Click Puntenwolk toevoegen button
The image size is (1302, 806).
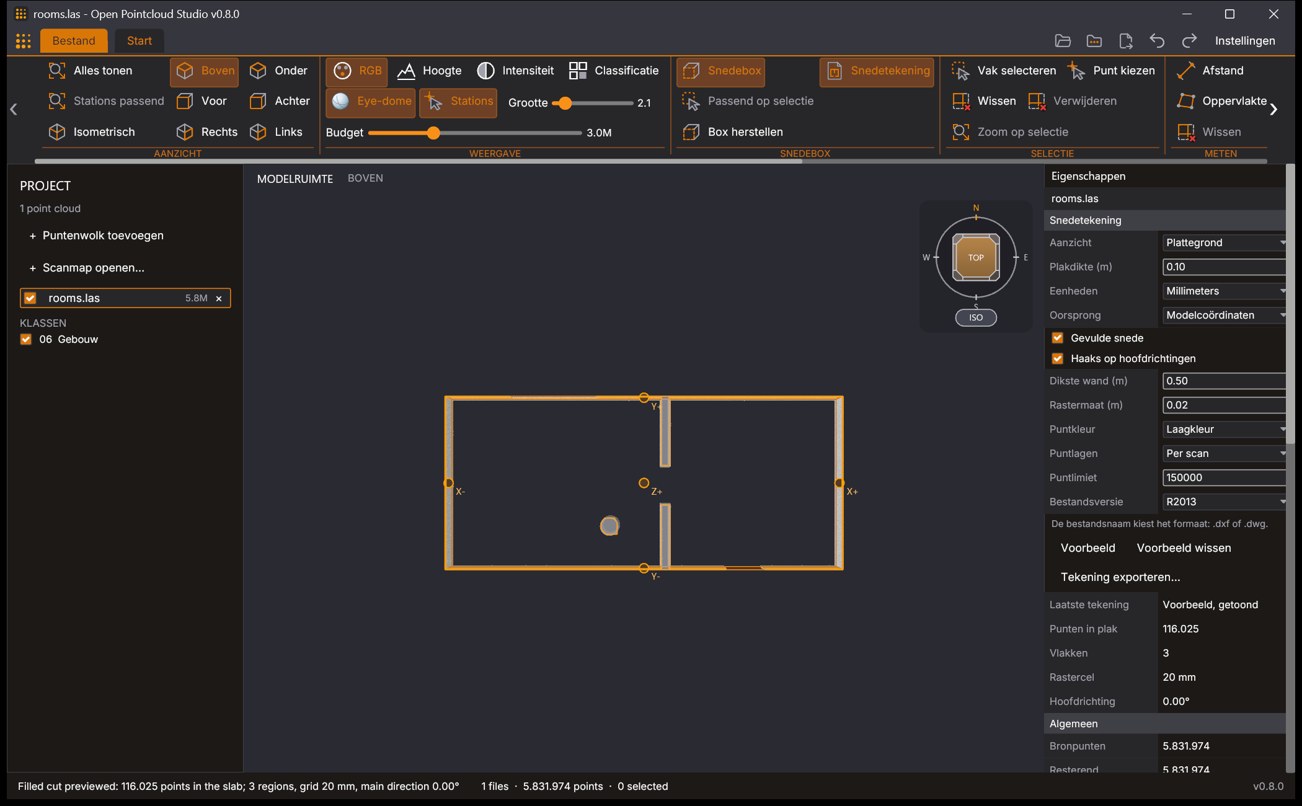[96, 236]
